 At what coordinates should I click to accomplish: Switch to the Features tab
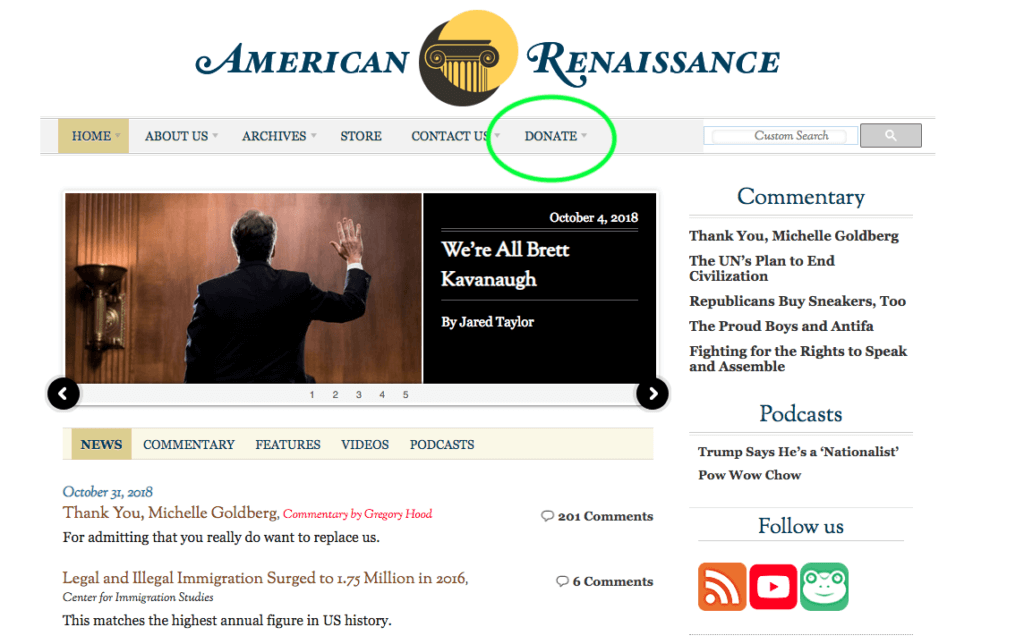(288, 444)
